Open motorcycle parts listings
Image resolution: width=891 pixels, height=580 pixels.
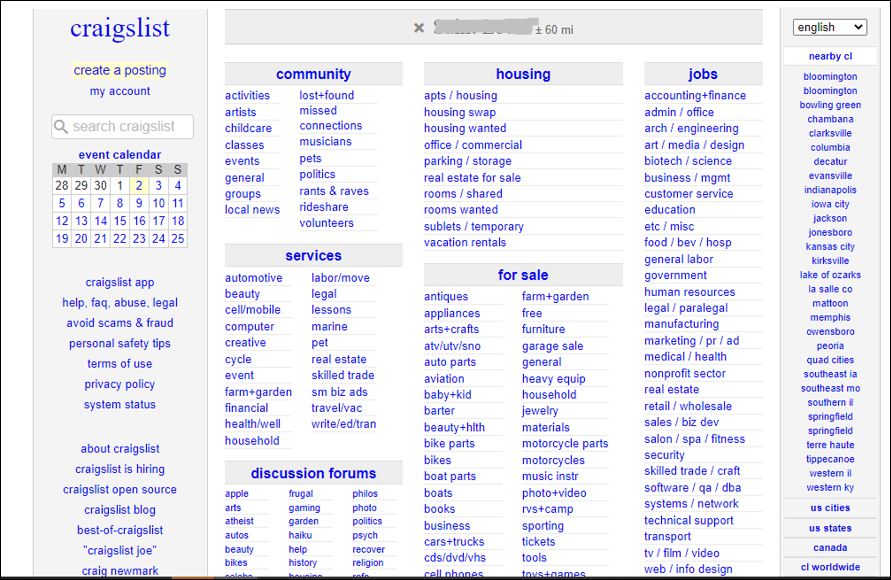pyautogui.click(x=565, y=444)
